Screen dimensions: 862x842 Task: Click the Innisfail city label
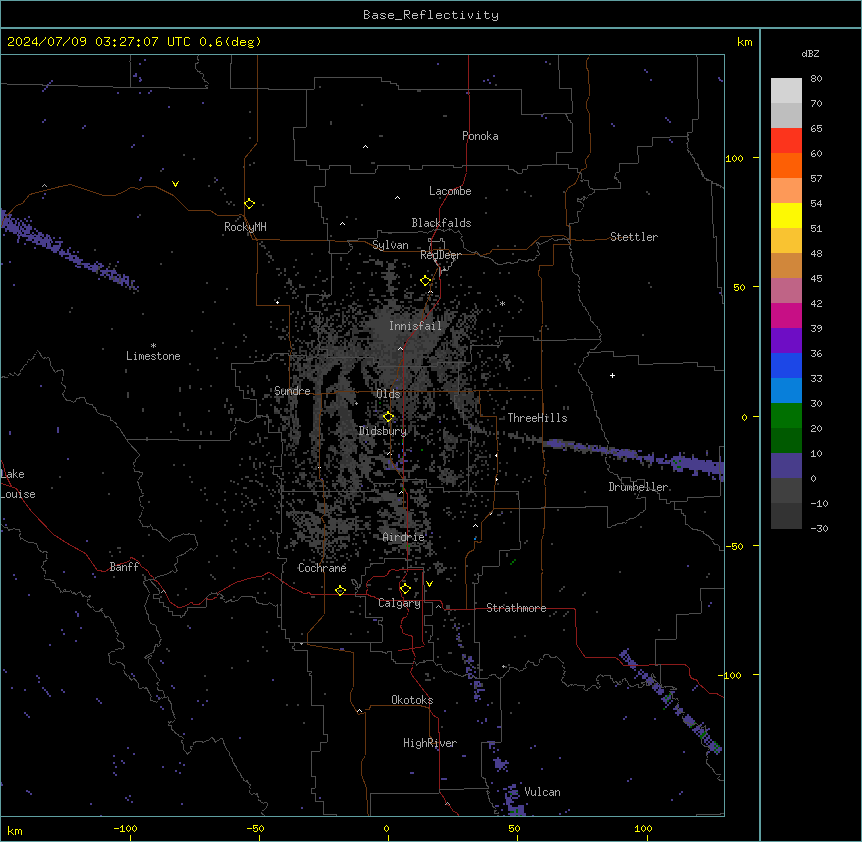pyautogui.click(x=415, y=326)
